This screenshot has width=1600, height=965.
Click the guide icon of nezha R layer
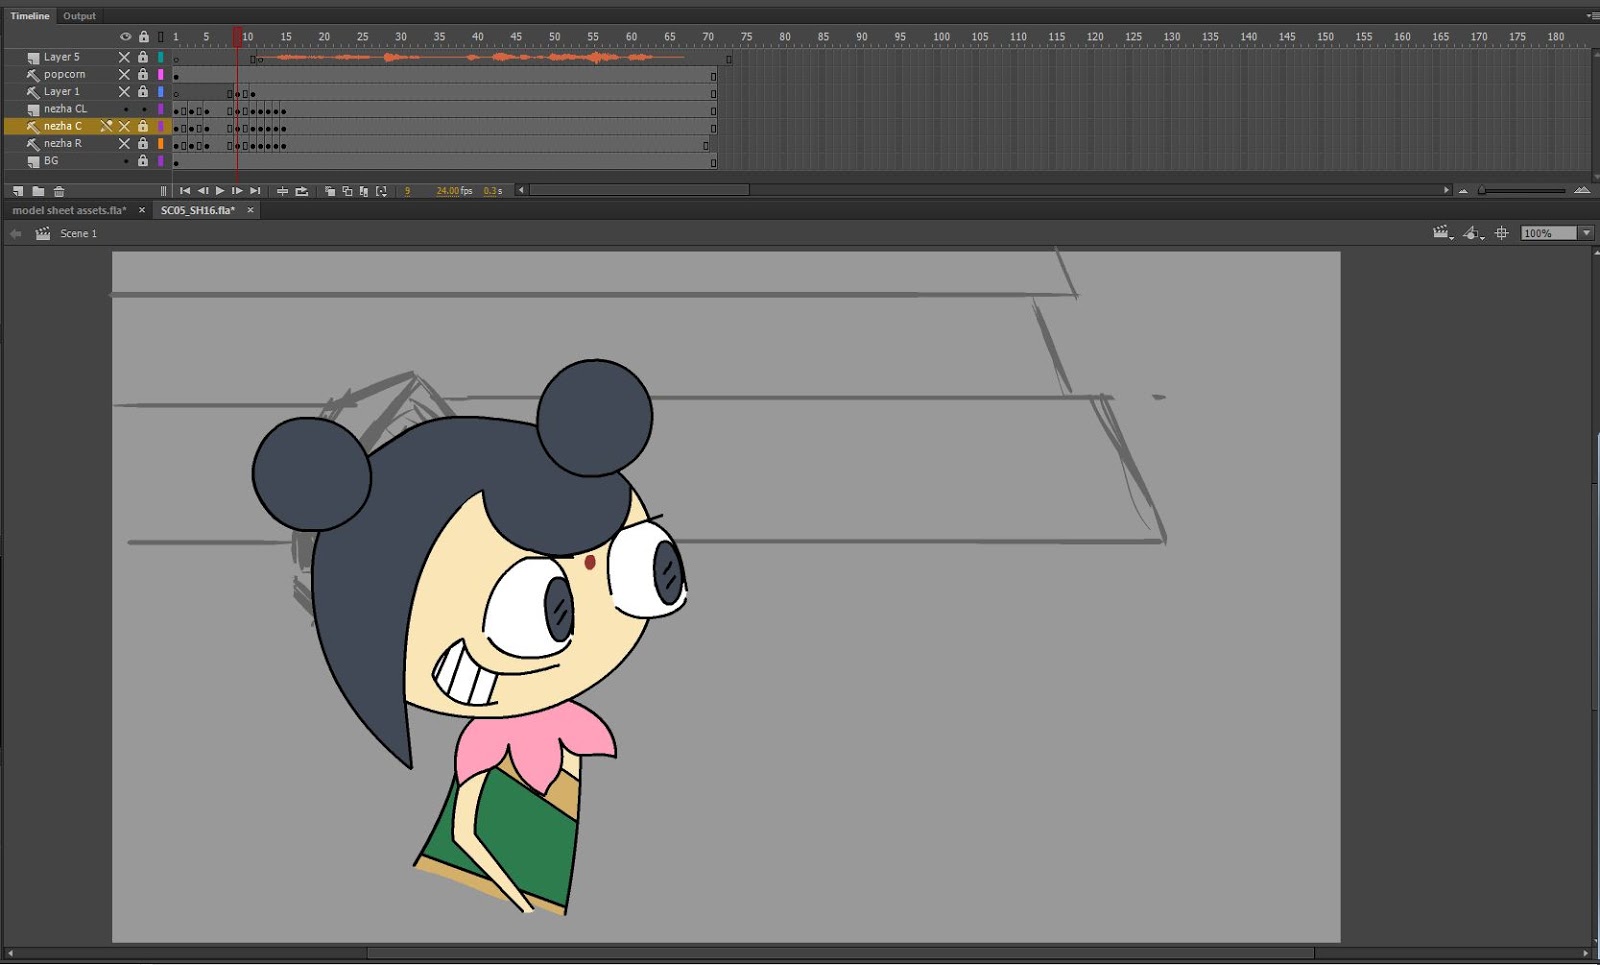(x=33, y=144)
